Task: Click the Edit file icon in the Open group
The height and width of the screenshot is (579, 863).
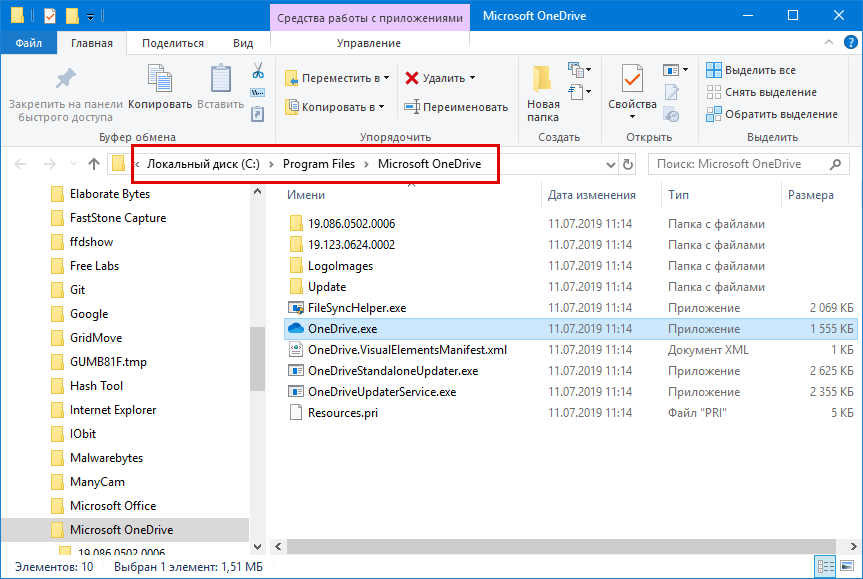Action: [x=671, y=92]
